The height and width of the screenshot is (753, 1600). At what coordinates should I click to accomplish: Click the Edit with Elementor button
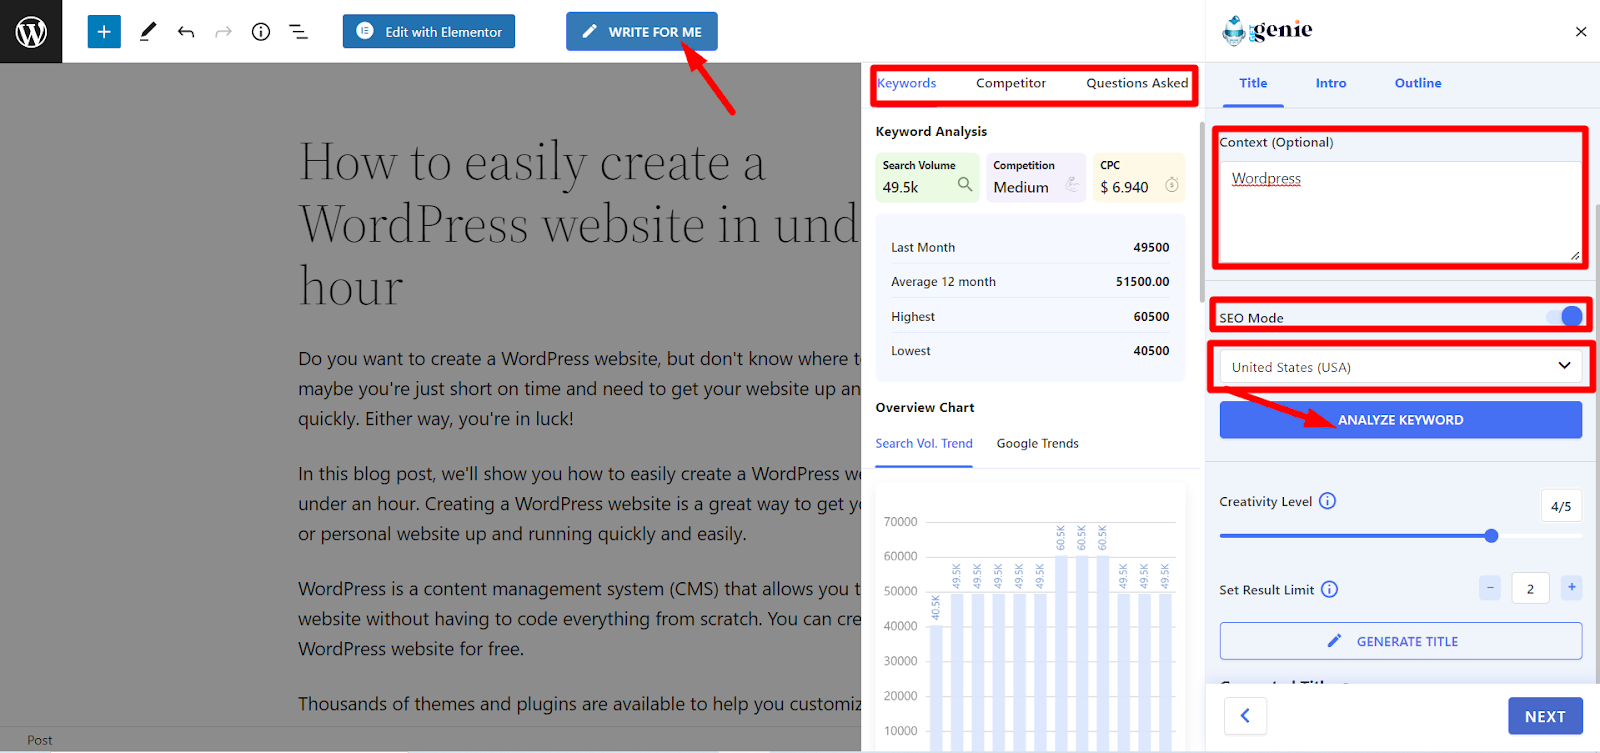pyautogui.click(x=429, y=32)
